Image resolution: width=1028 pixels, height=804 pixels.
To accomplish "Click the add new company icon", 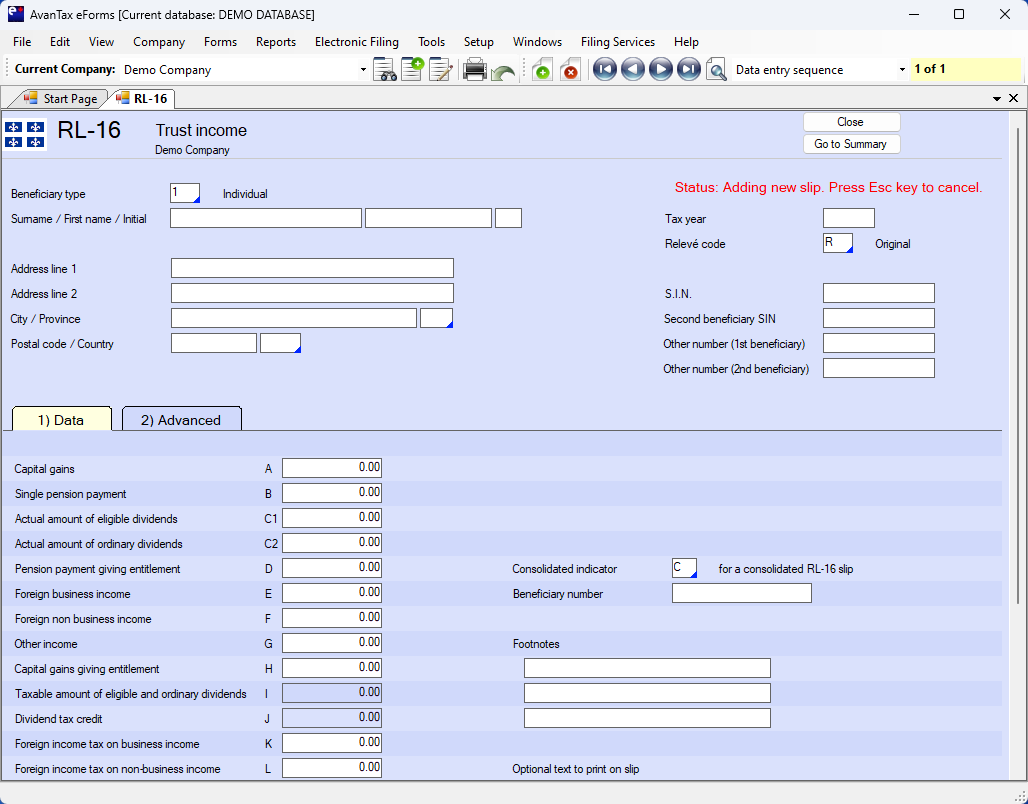I will [412, 70].
